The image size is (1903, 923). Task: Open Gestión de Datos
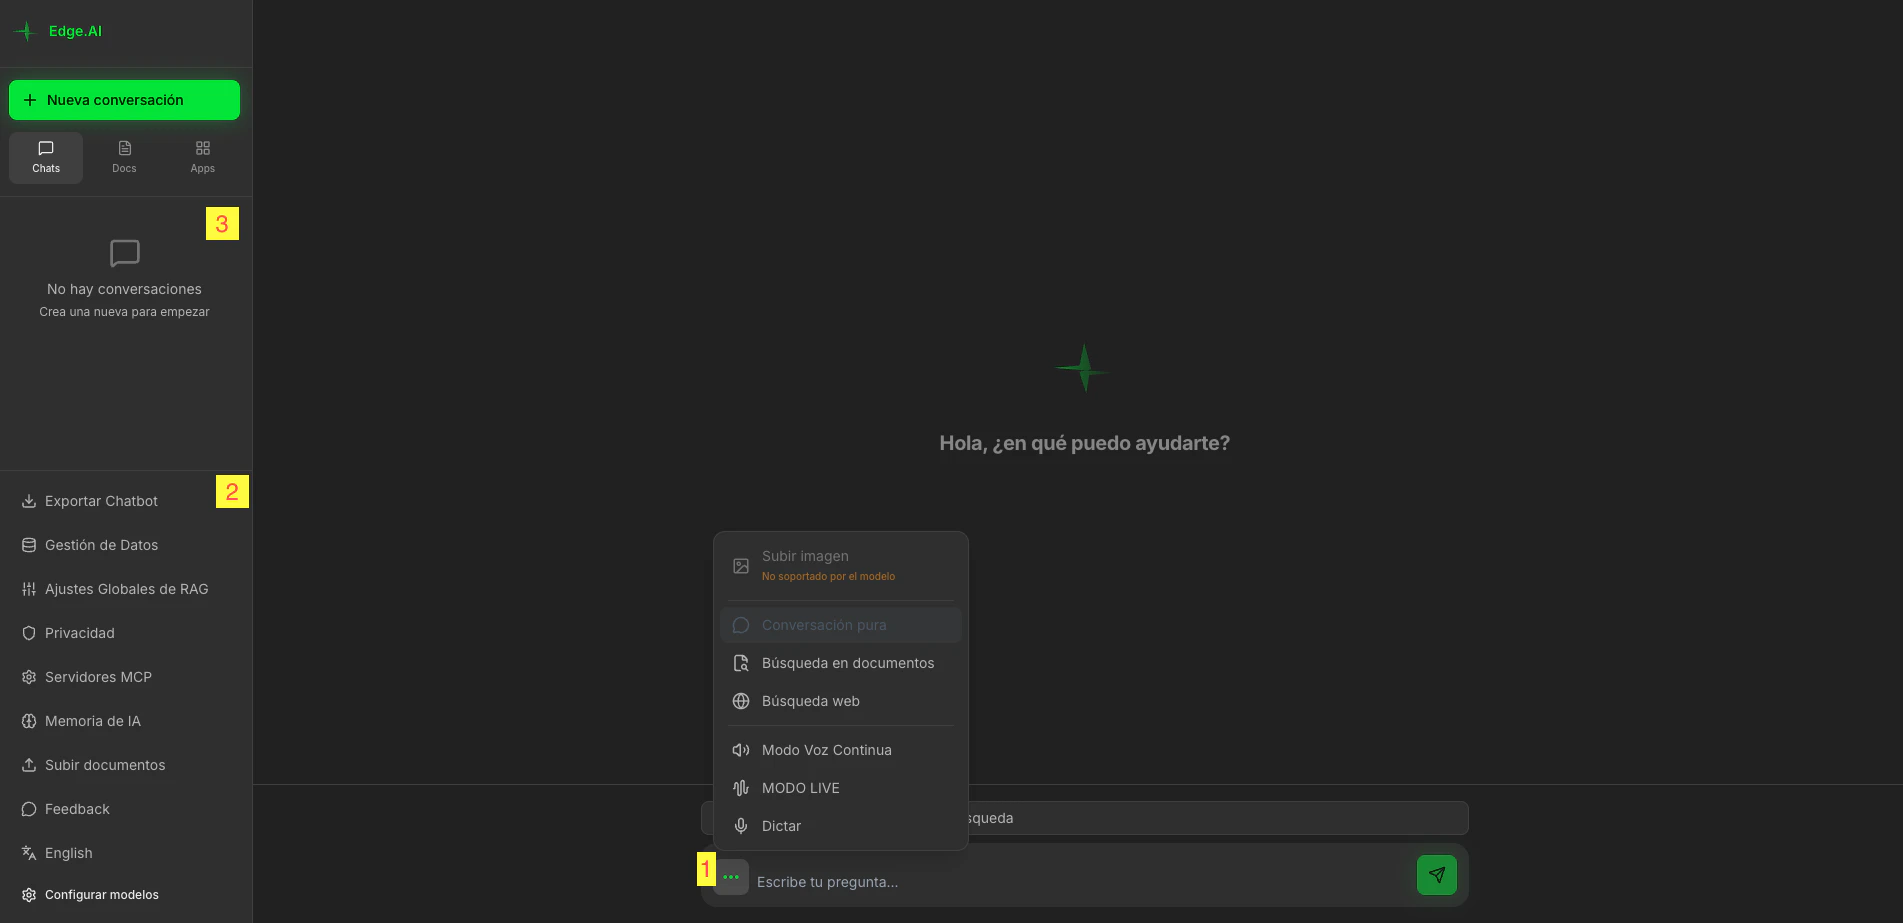pos(126,545)
